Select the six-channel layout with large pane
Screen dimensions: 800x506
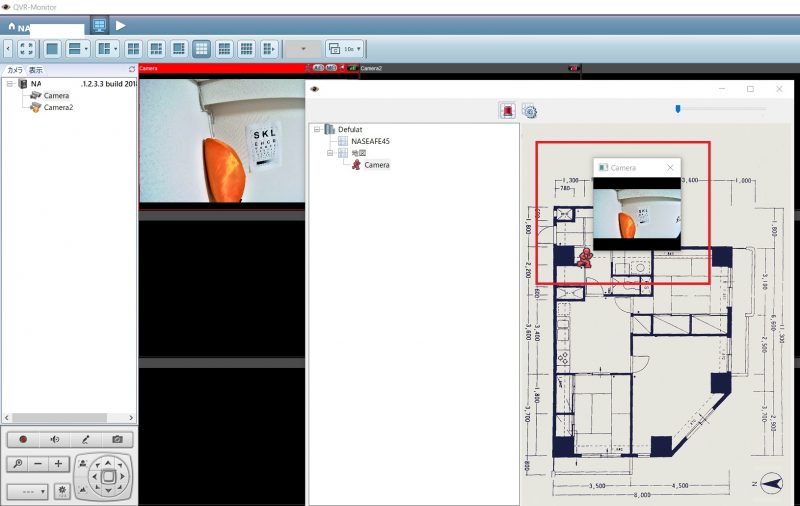(156, 49)
